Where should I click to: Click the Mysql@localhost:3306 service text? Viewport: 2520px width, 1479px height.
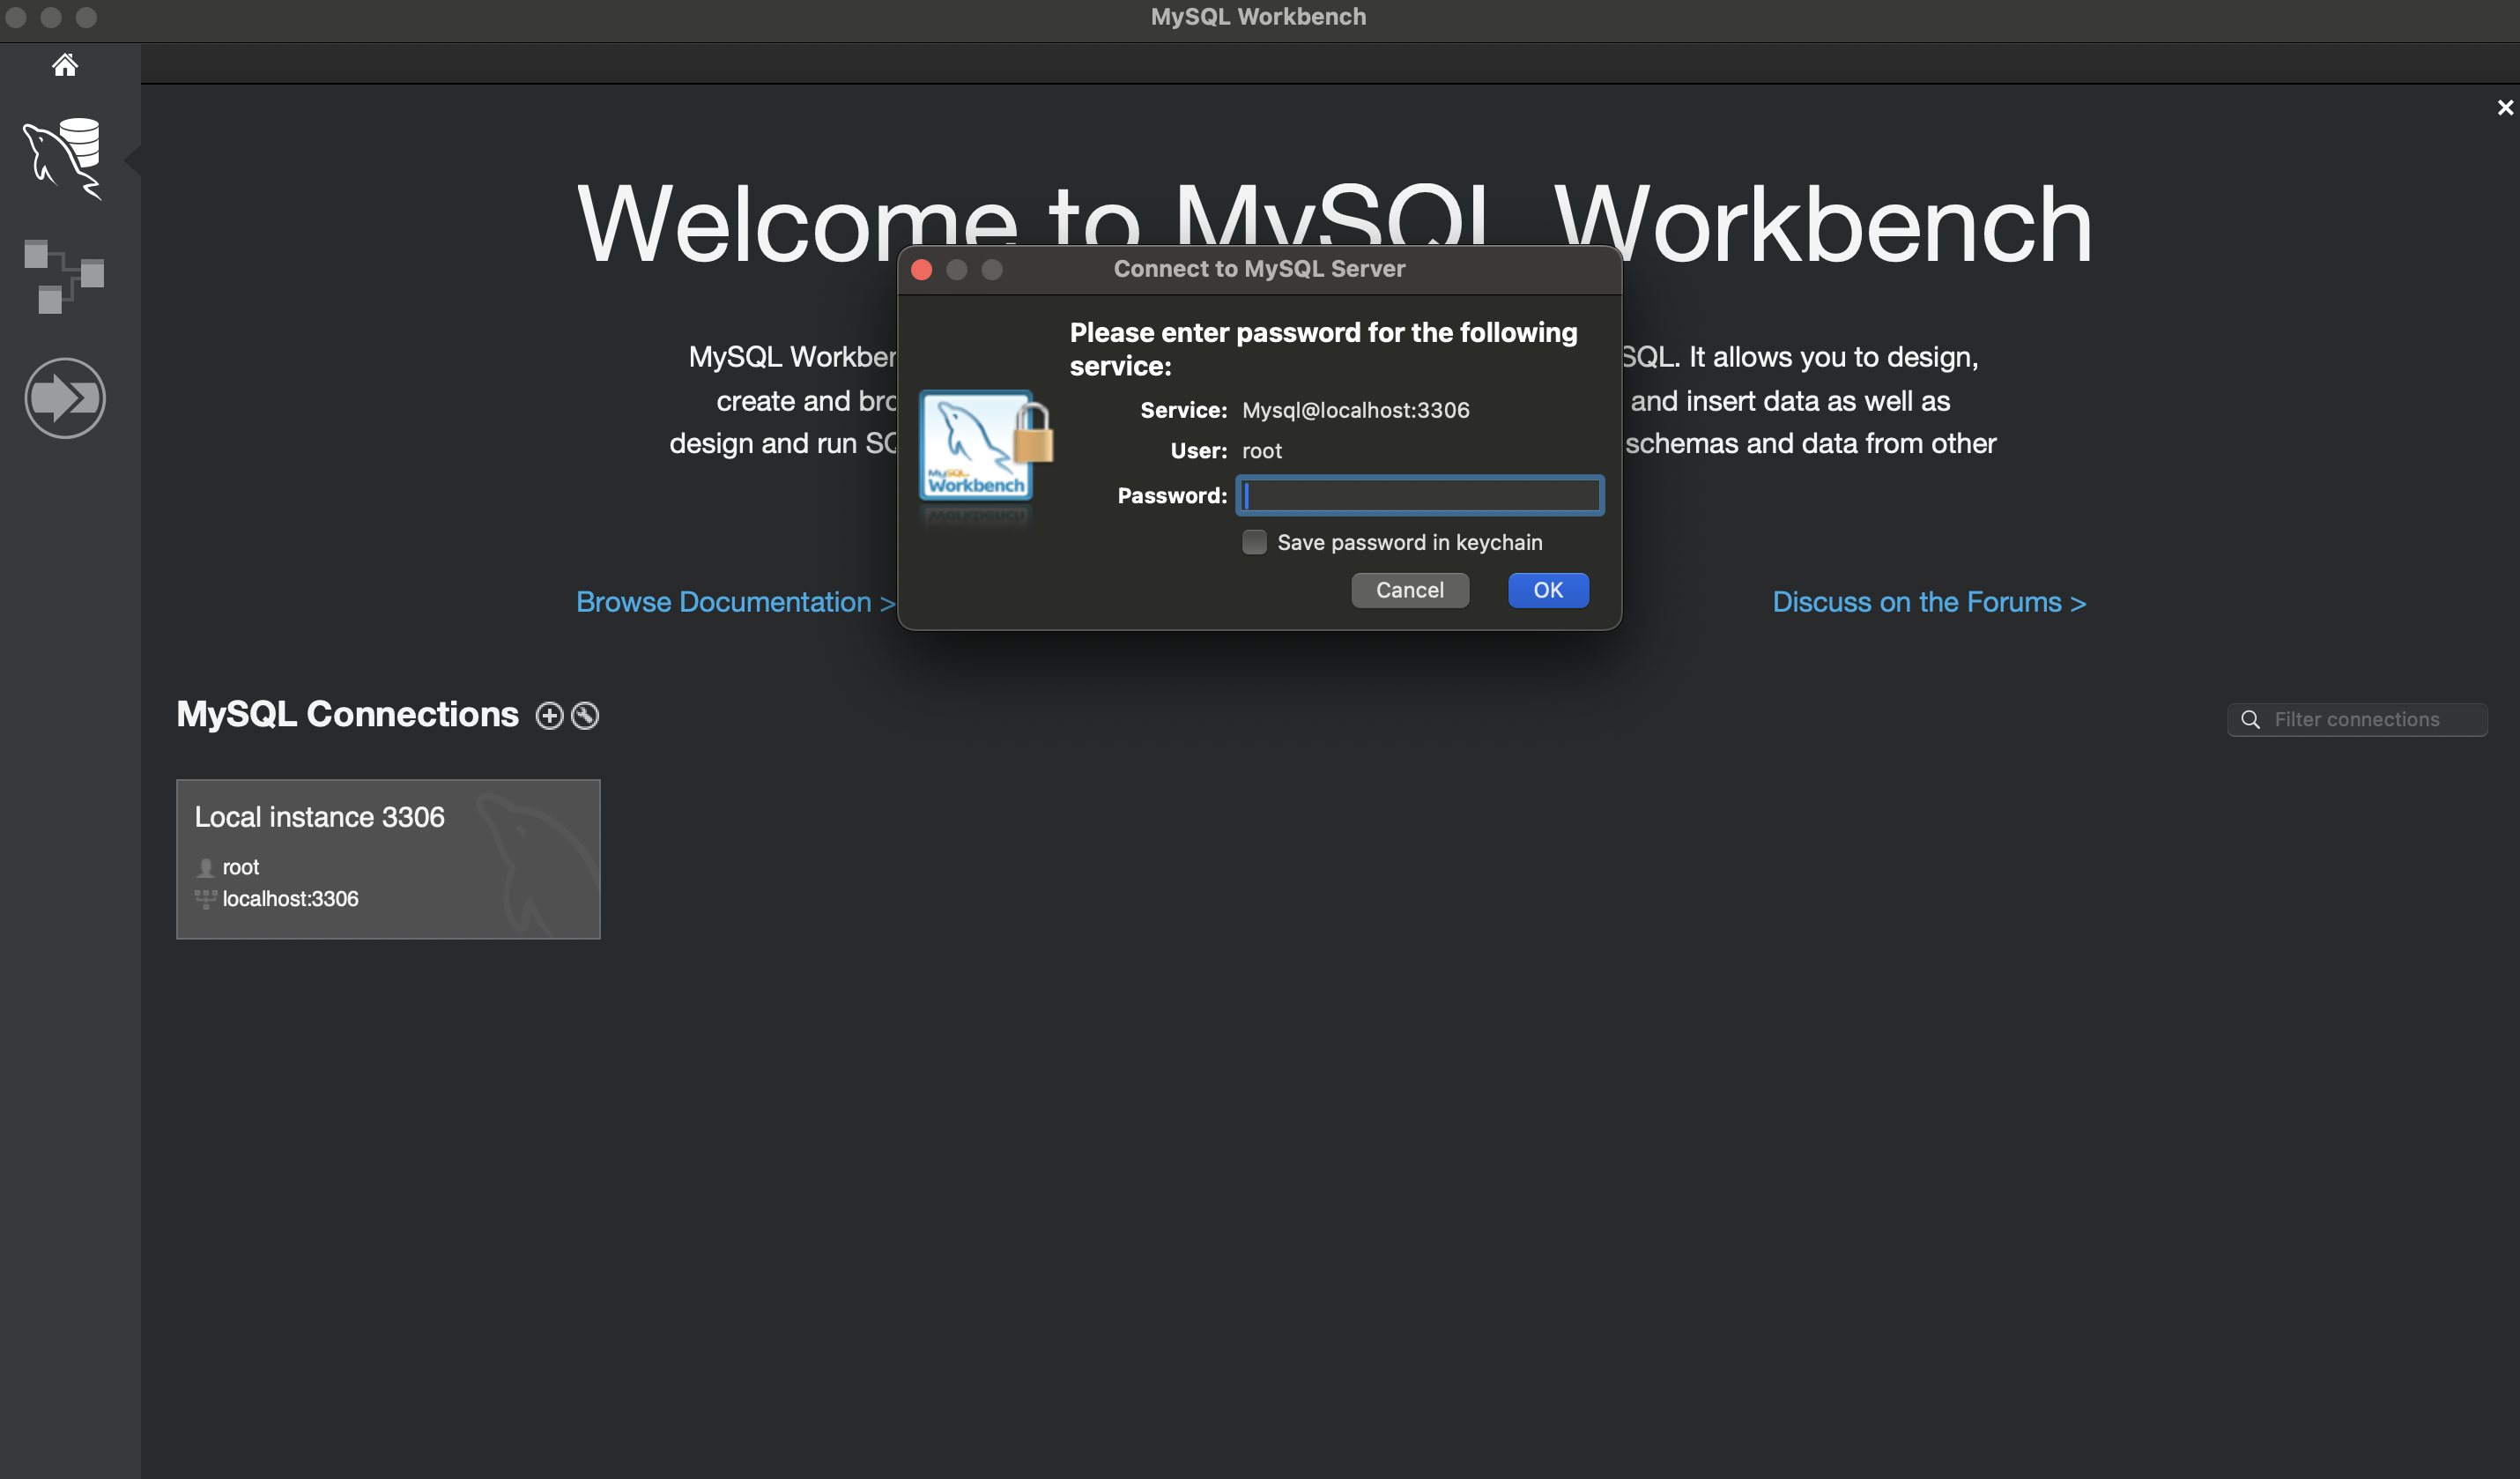[1355, 410]
